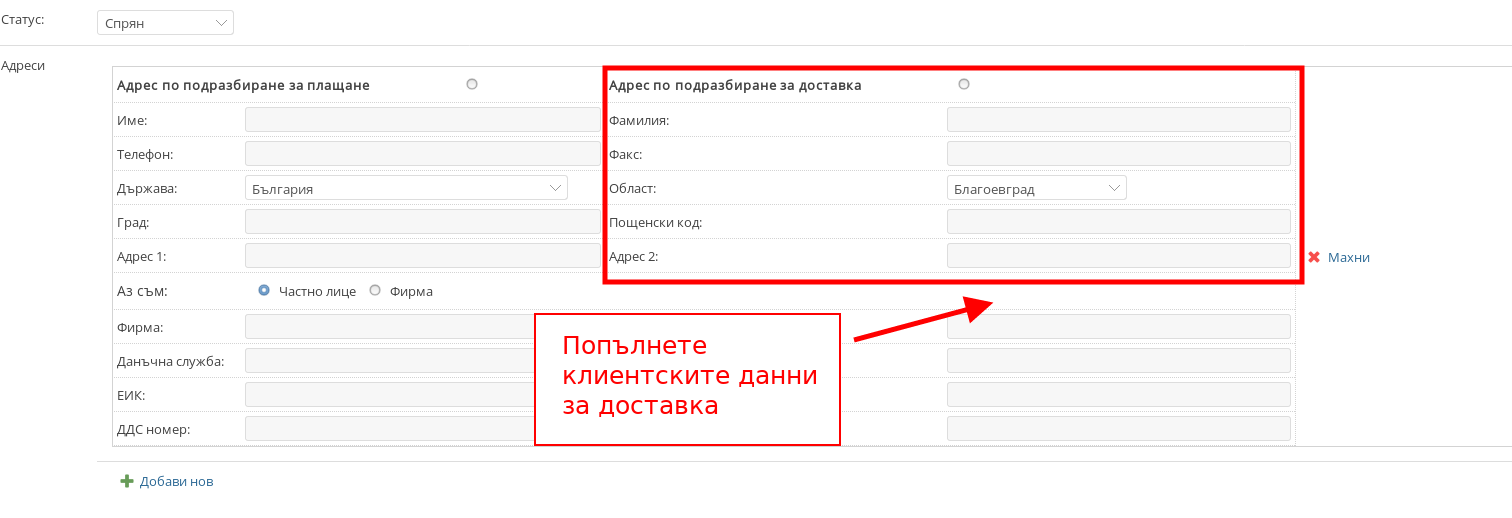The image size is (1512, 518).
Task: Choose the Частно лице radio option
Action: click(x=264, y=290)
